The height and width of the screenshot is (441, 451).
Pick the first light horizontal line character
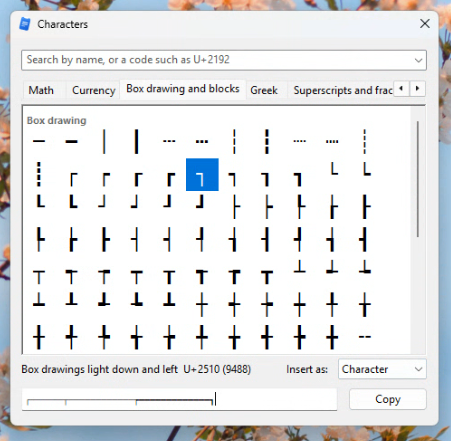[x=39, y=141]
